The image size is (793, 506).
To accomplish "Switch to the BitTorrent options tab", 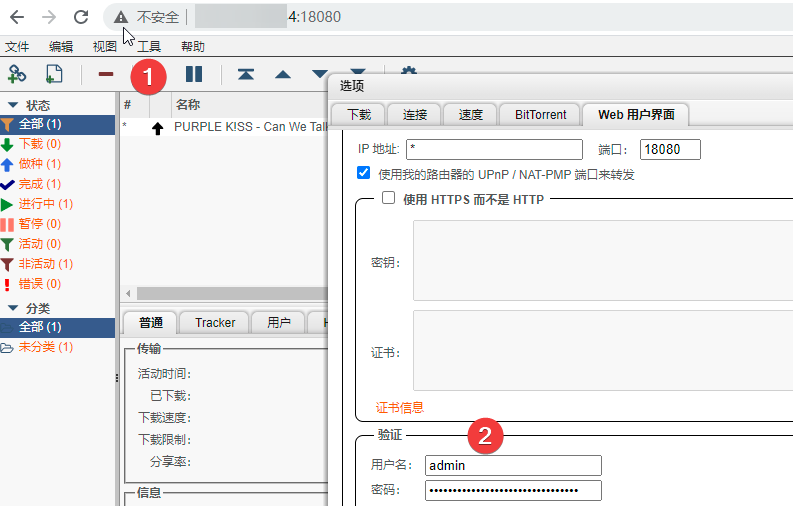I will pos(540,114).
